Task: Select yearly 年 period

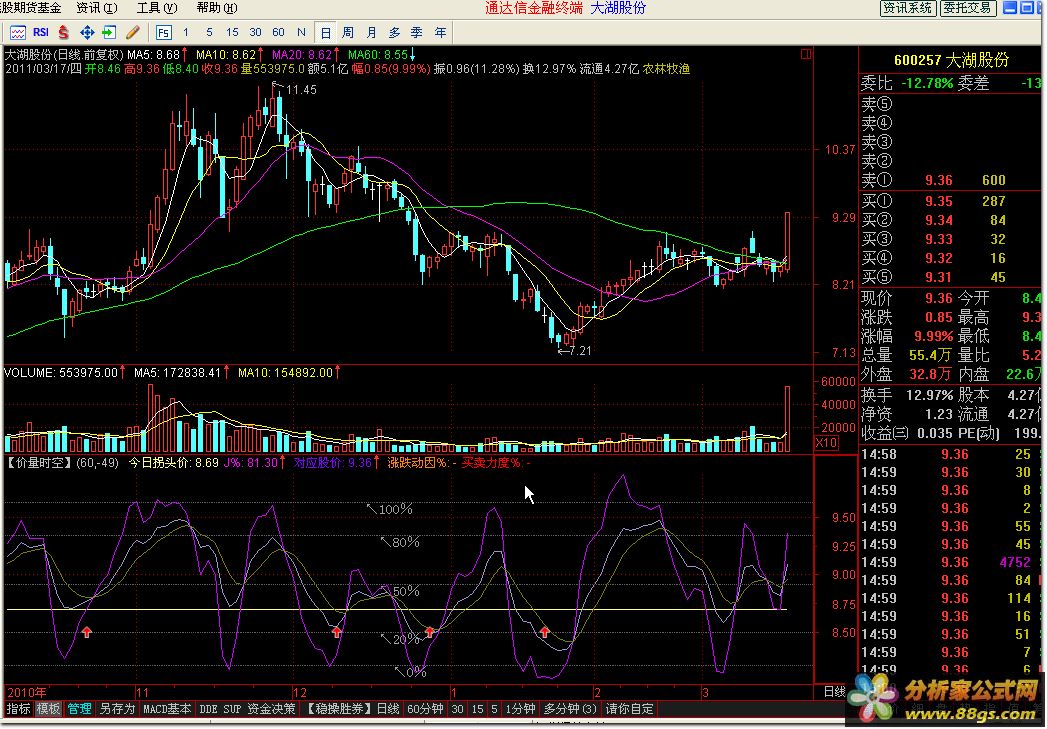Action: point(441,32)
